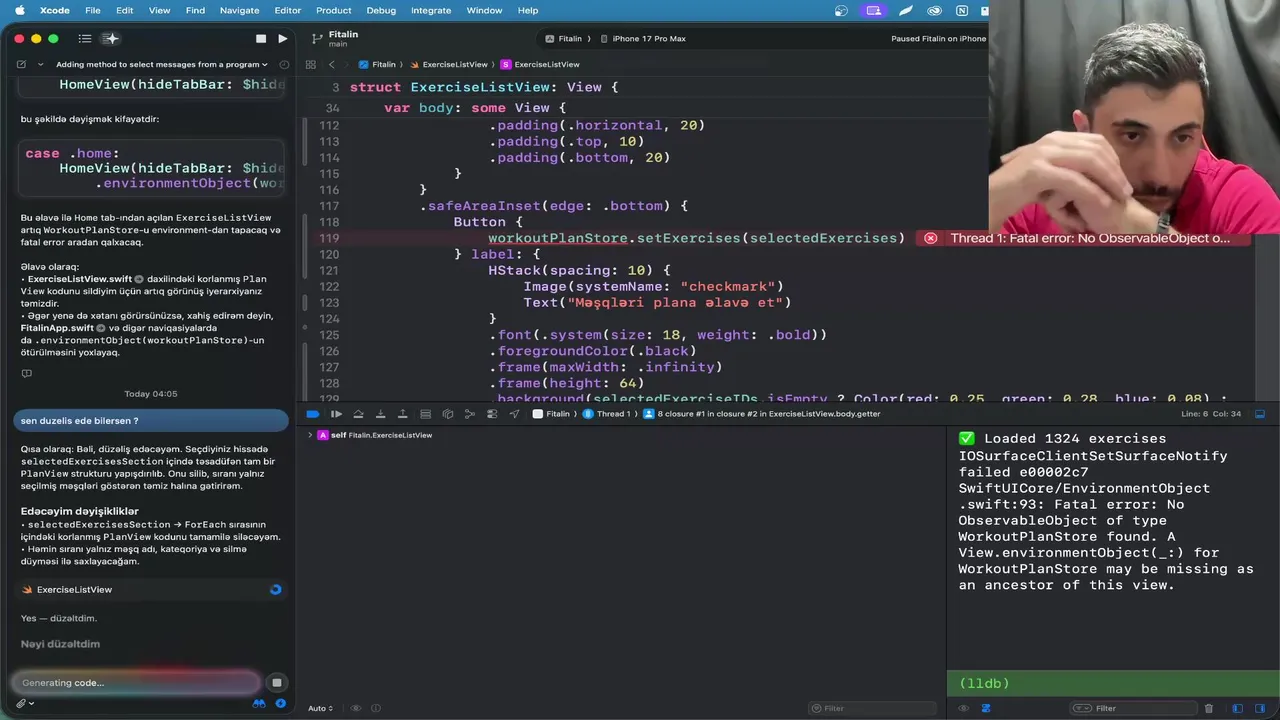The image size is (1280, 720).
Task: Click the binoculars icon in chat footer
Action: pyautogui.click(x=260, y=704)
